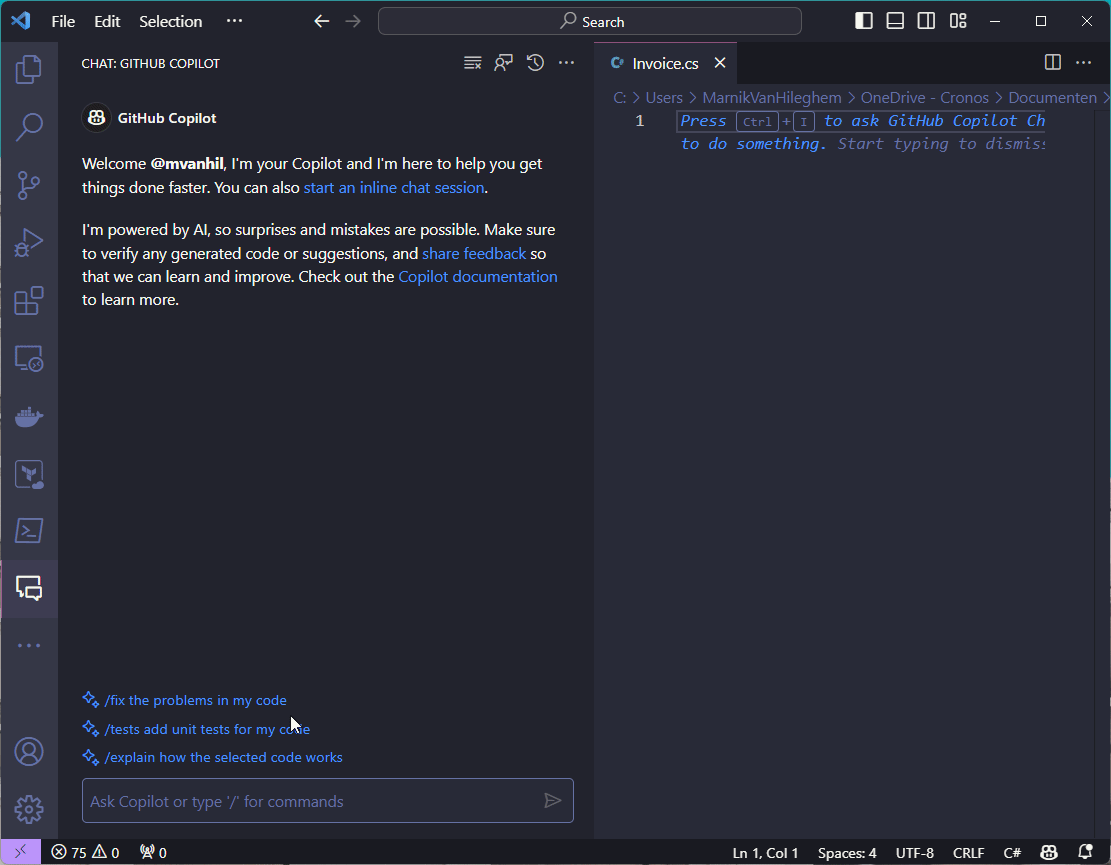Click the Search command center box
This screenshot has height=865, width=1111.
coord(590,21)
